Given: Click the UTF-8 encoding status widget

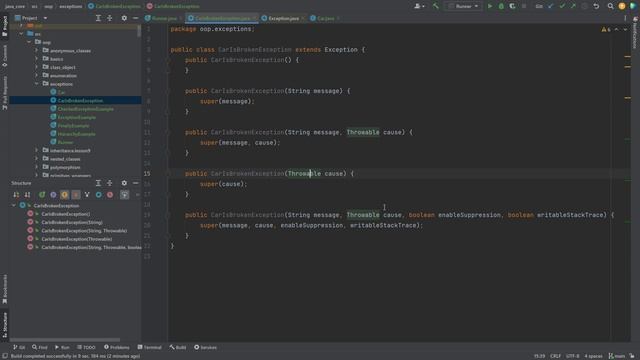Looking at the screenshot, I should [x=573, y=356].
